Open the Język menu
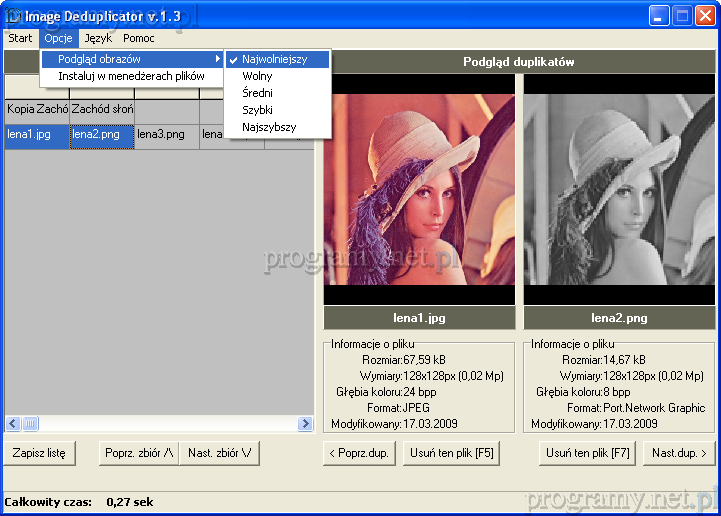This screenshot has width=721, height=516. click(98, 38)
